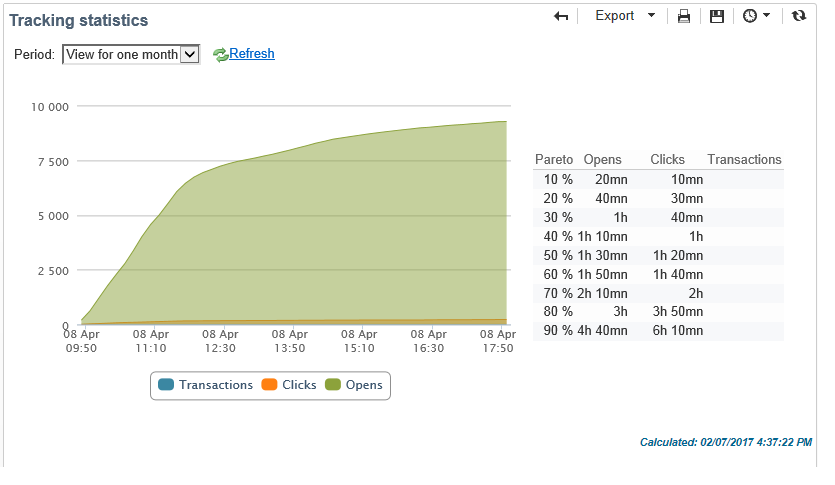Click the Opens column header

(602, 160)
